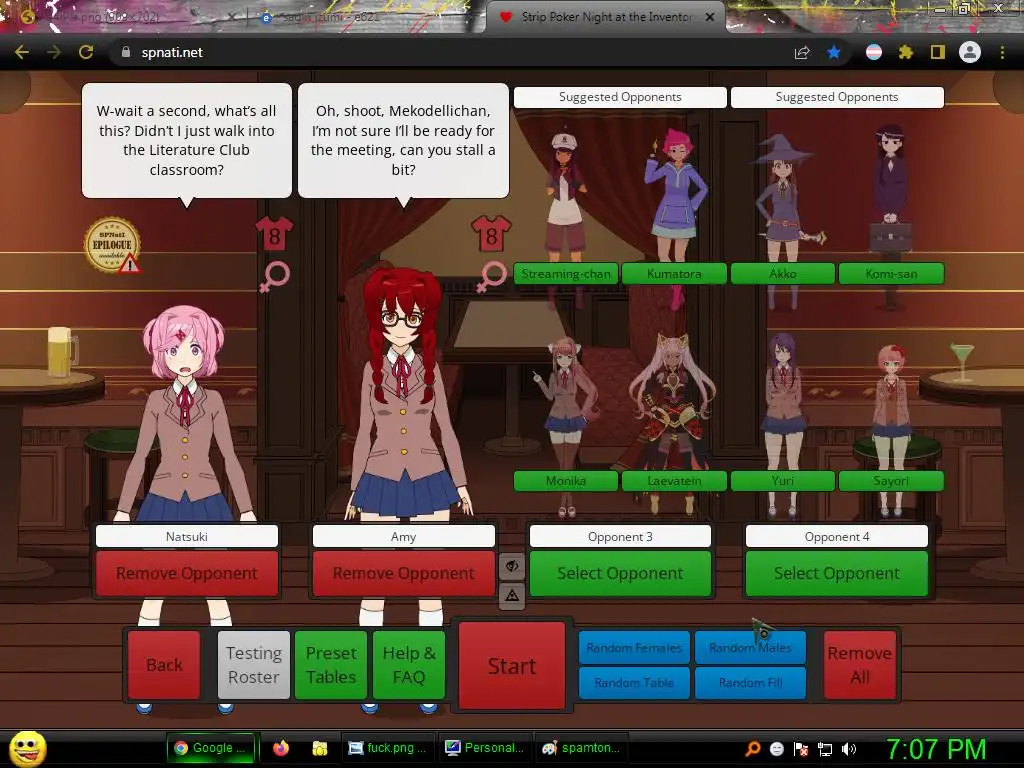Choose suggested opponent Streaming-chan

(x=566, y=274)
